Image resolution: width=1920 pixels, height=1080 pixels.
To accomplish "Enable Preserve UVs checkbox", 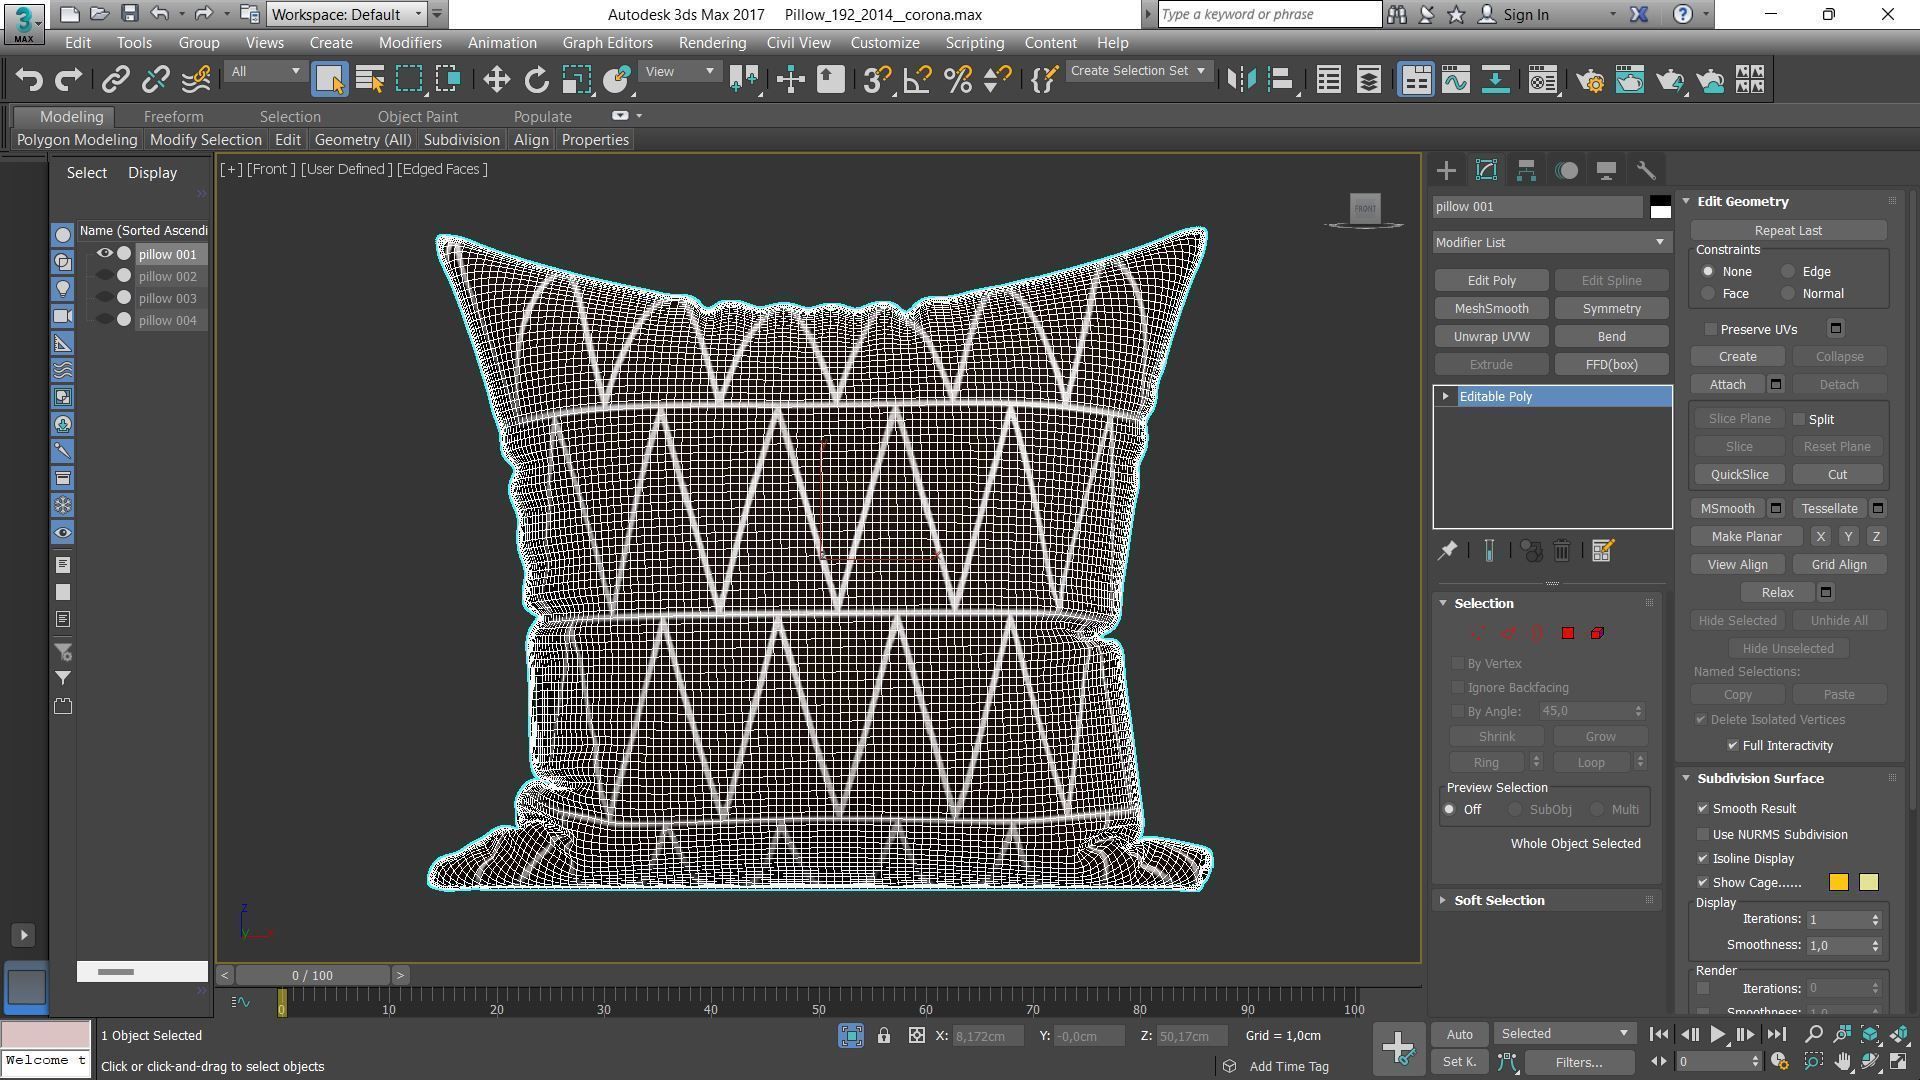I will pos(1710,329).
